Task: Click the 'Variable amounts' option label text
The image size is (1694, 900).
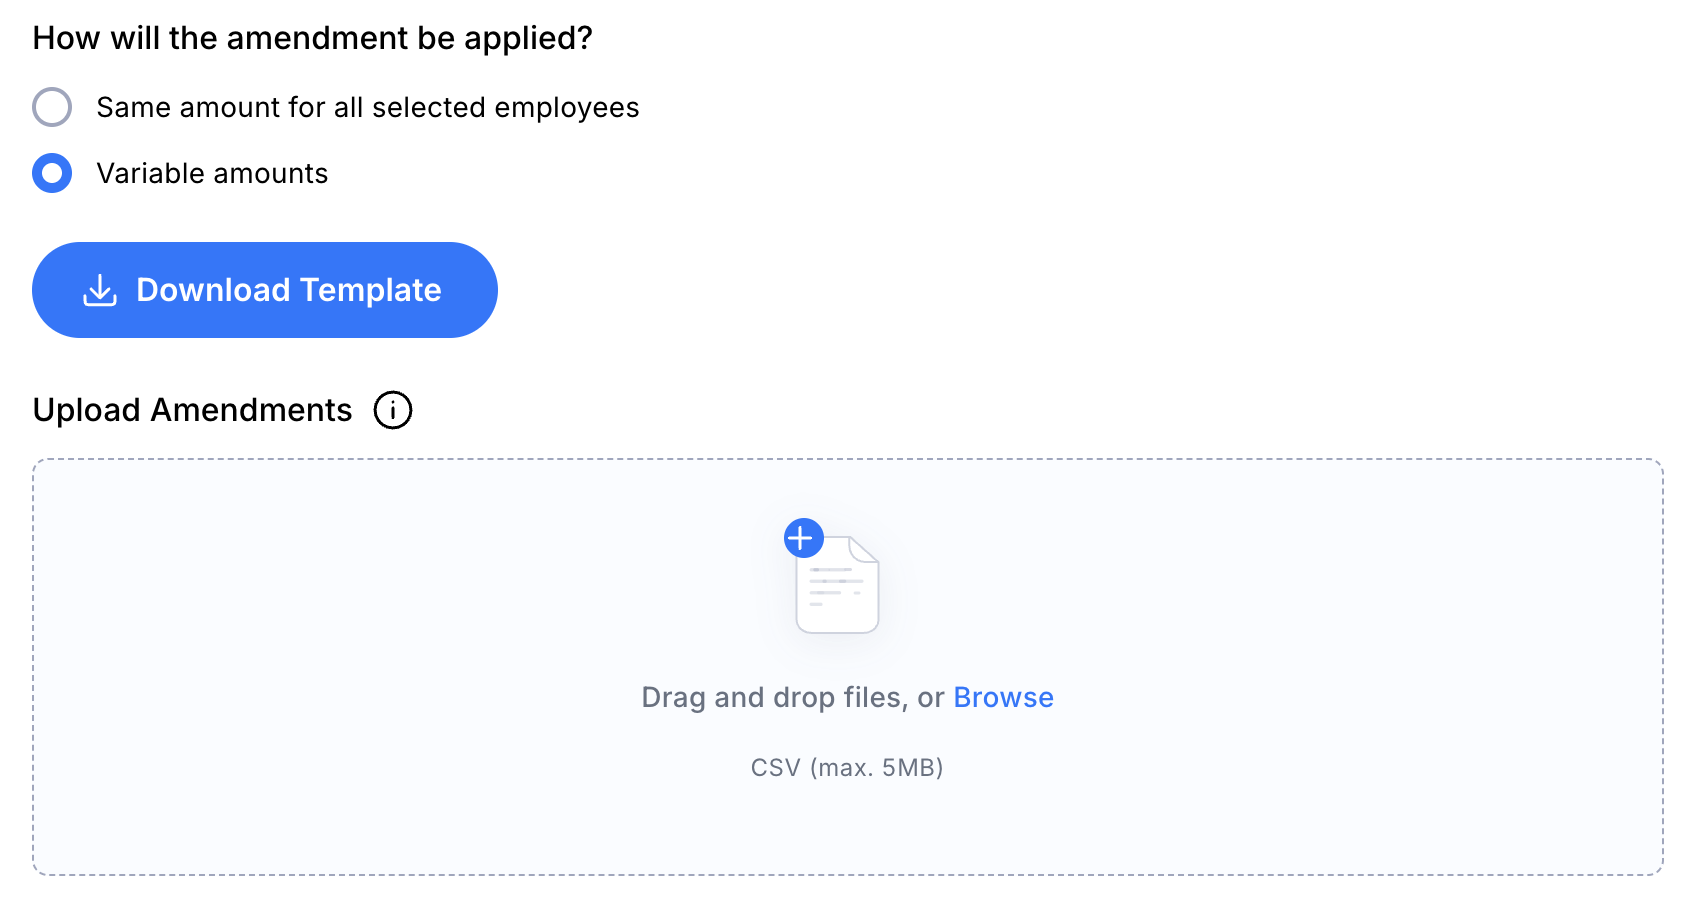Action: 212,173
